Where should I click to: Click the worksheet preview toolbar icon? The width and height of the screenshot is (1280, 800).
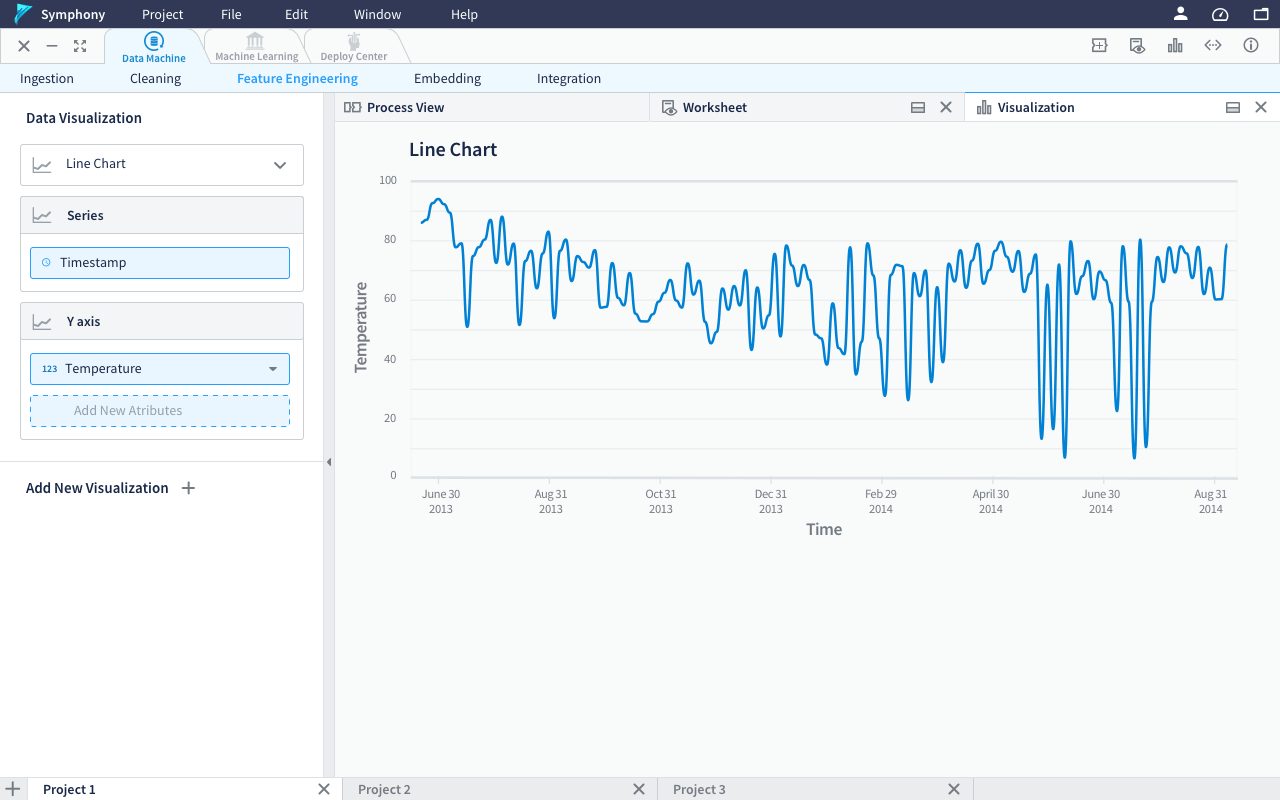pos(1137,45)
